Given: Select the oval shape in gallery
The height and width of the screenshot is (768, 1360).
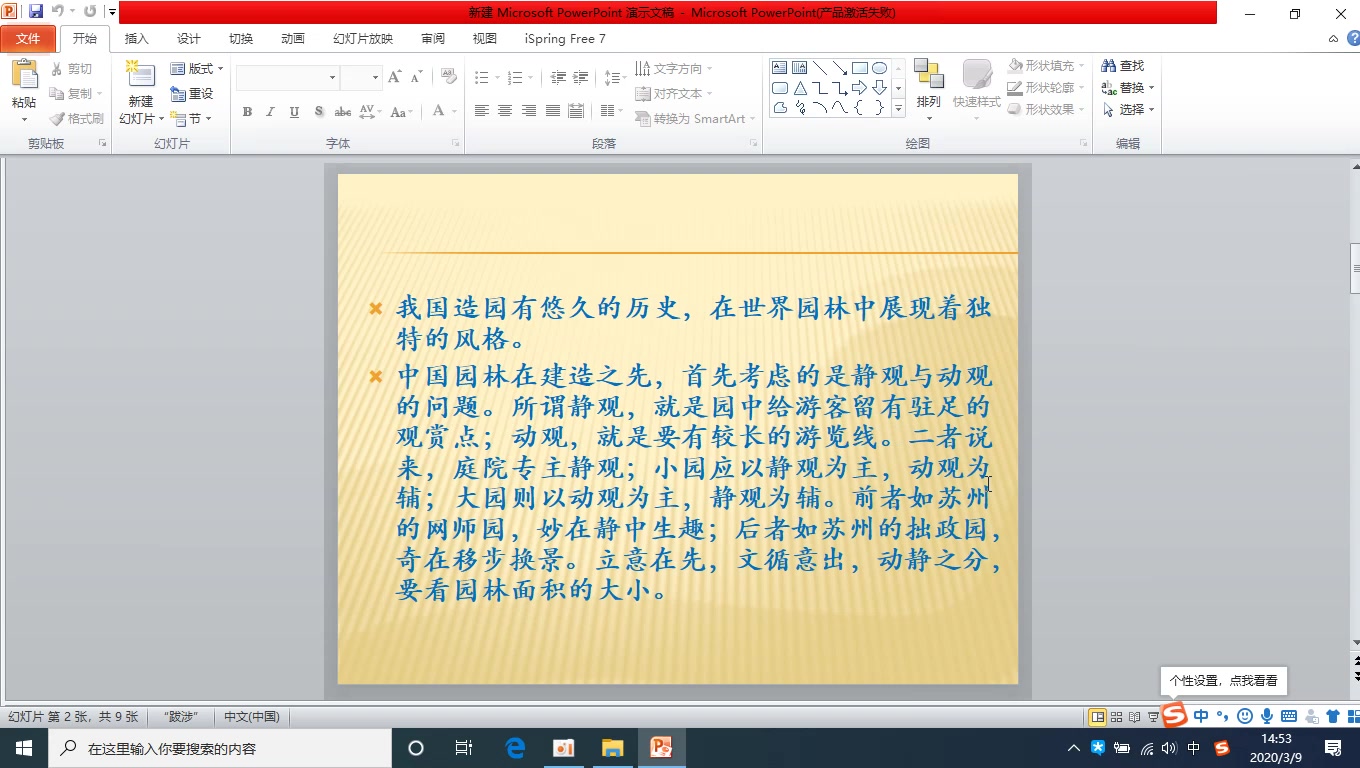Looking at the screenshot, I should pyautogui.click(x=879, y=68).
